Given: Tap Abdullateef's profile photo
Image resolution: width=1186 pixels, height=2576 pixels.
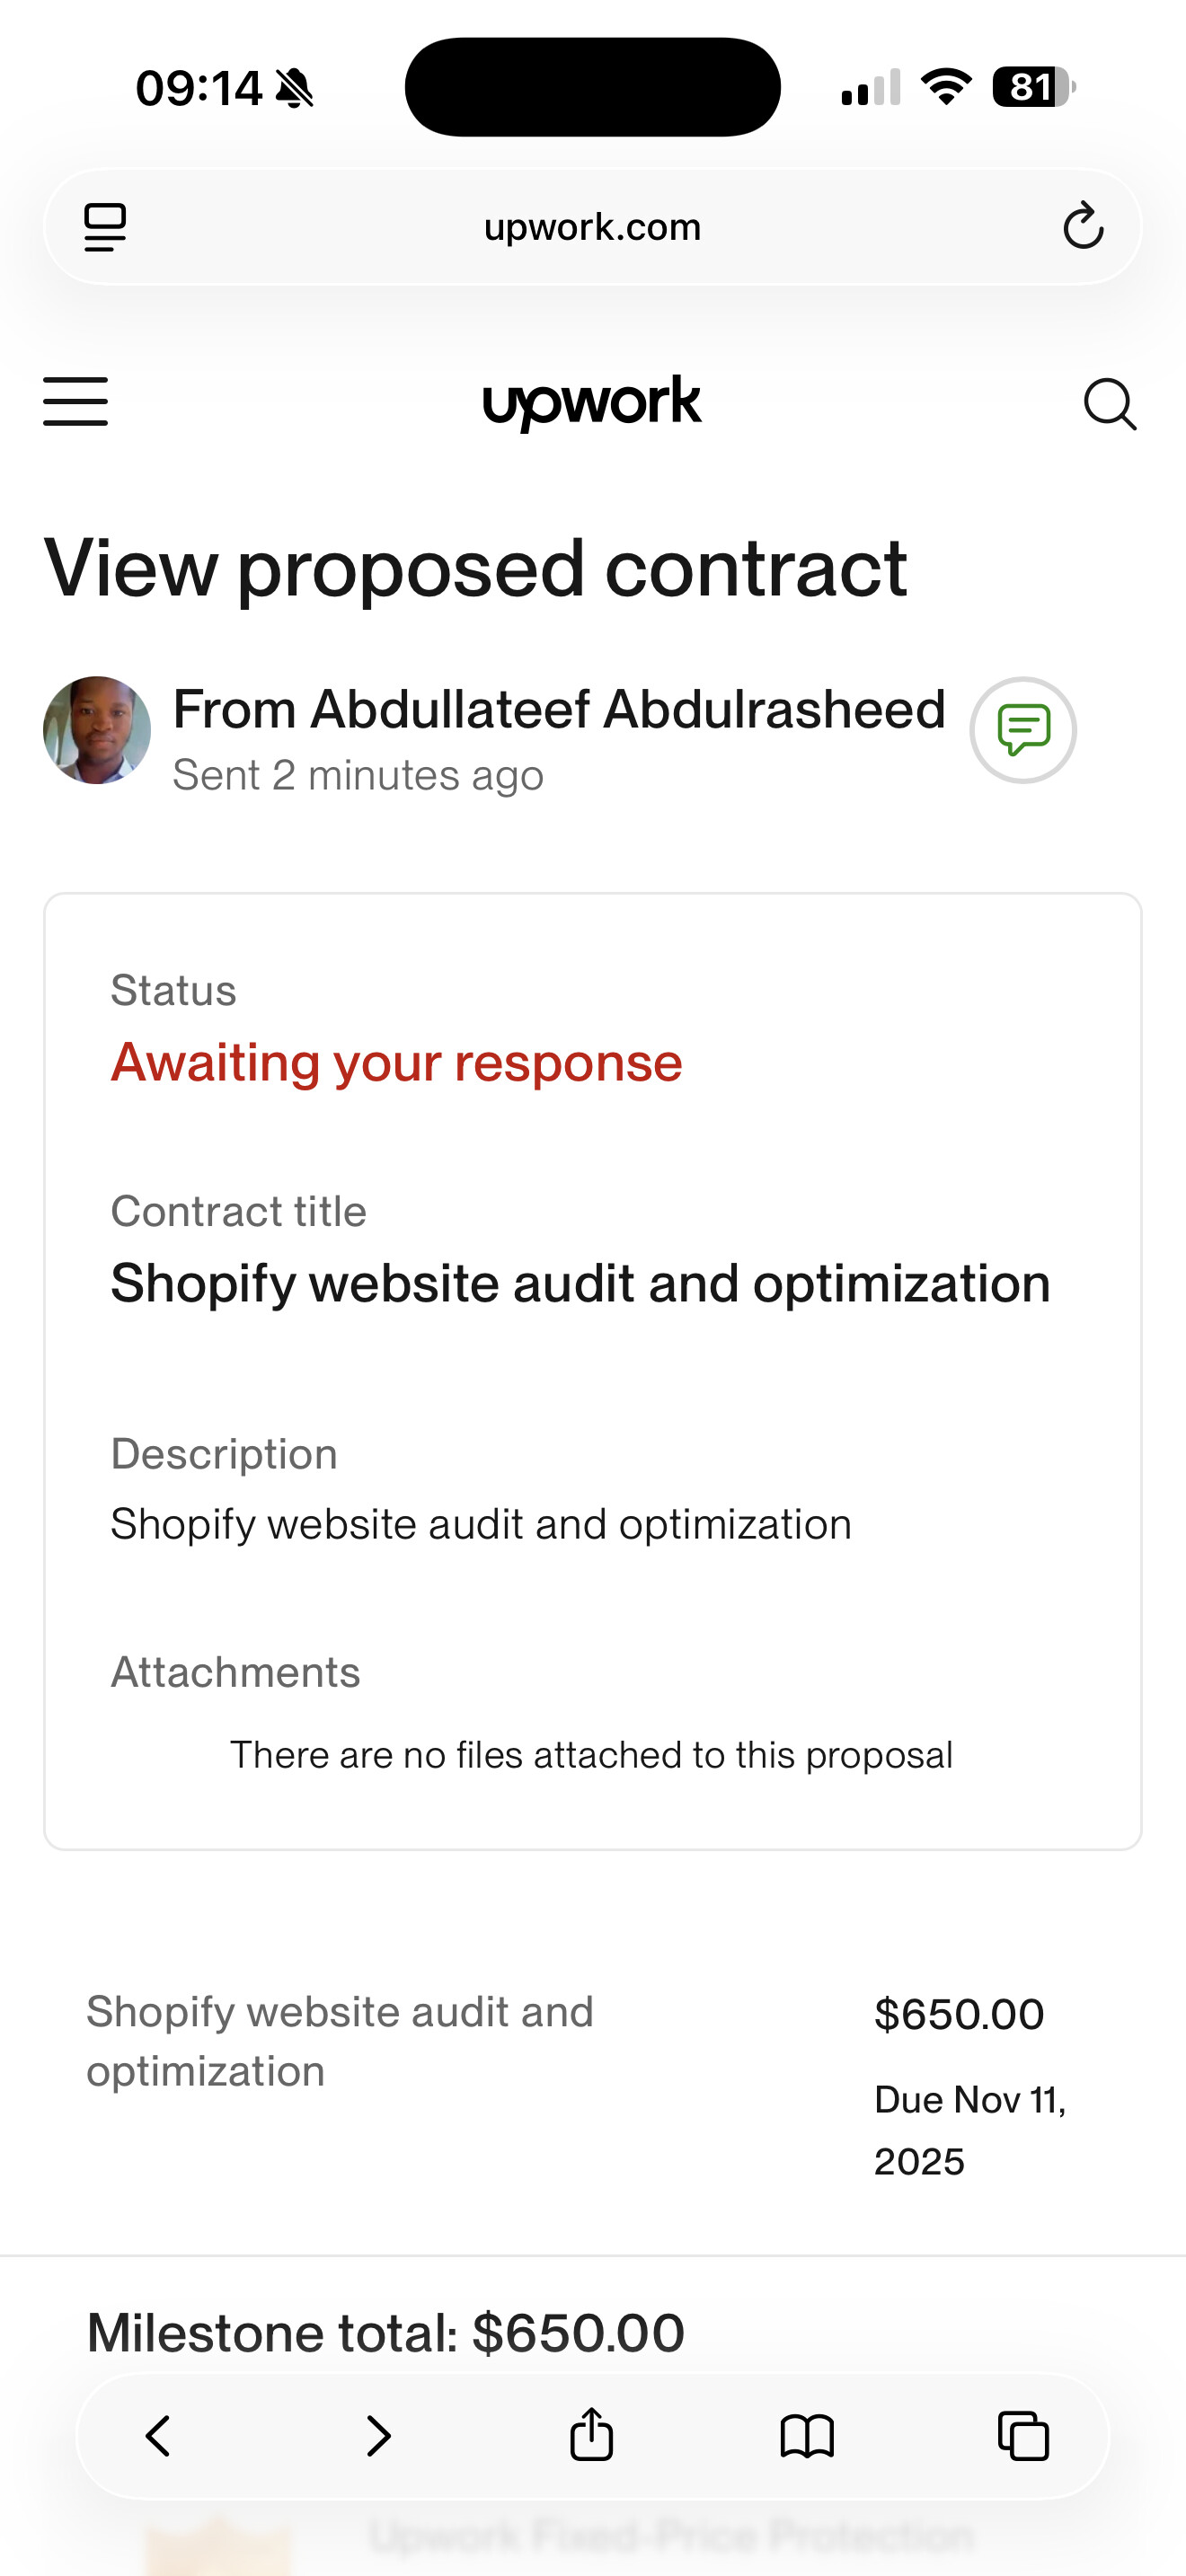Looking at the screenshot, I should pos(97,730).
